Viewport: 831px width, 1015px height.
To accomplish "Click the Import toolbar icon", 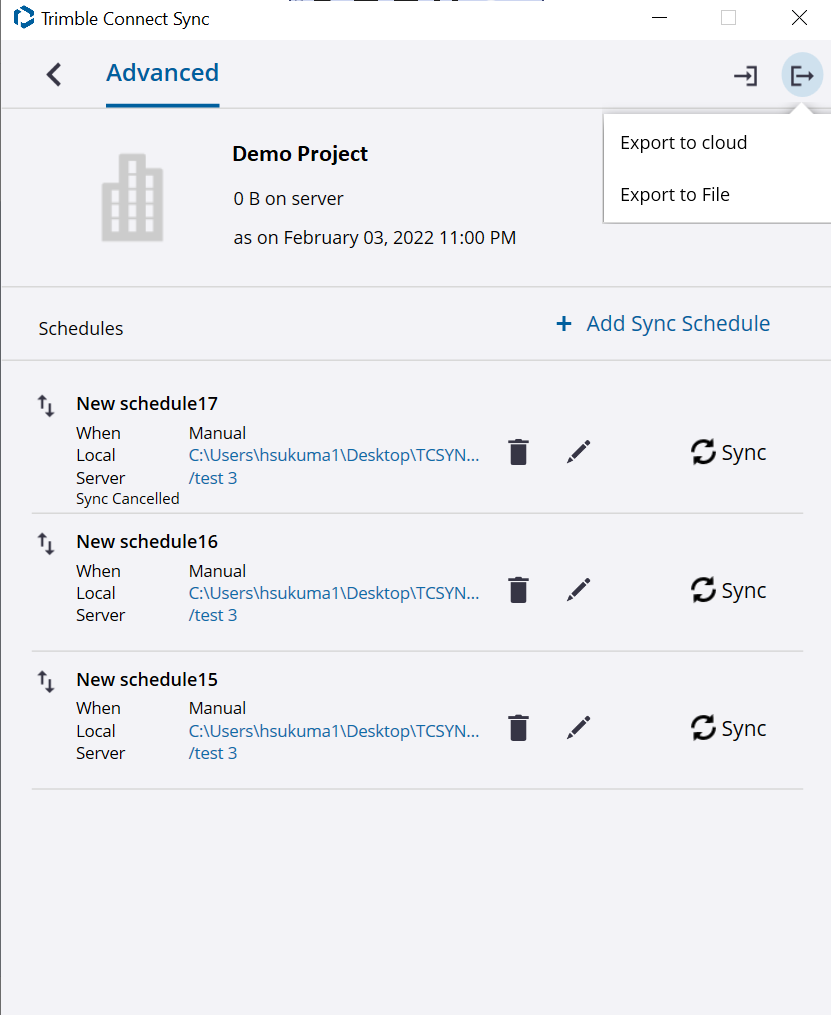I will coord(745,75).
